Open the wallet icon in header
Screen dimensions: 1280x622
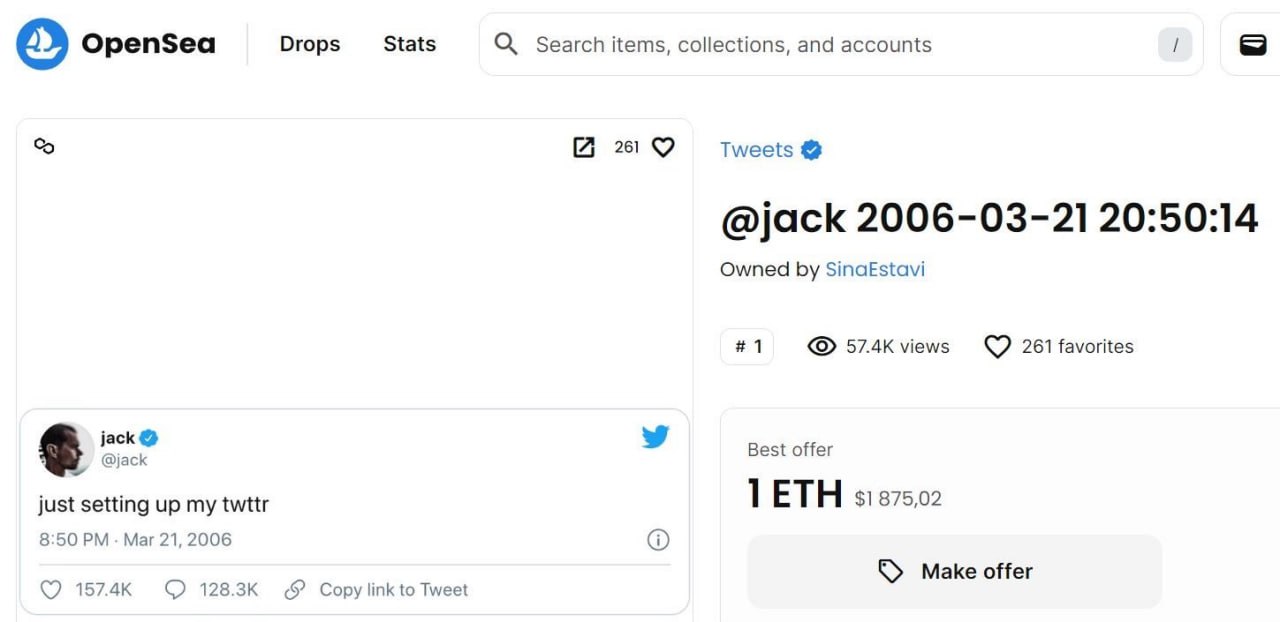(1252, 44)
